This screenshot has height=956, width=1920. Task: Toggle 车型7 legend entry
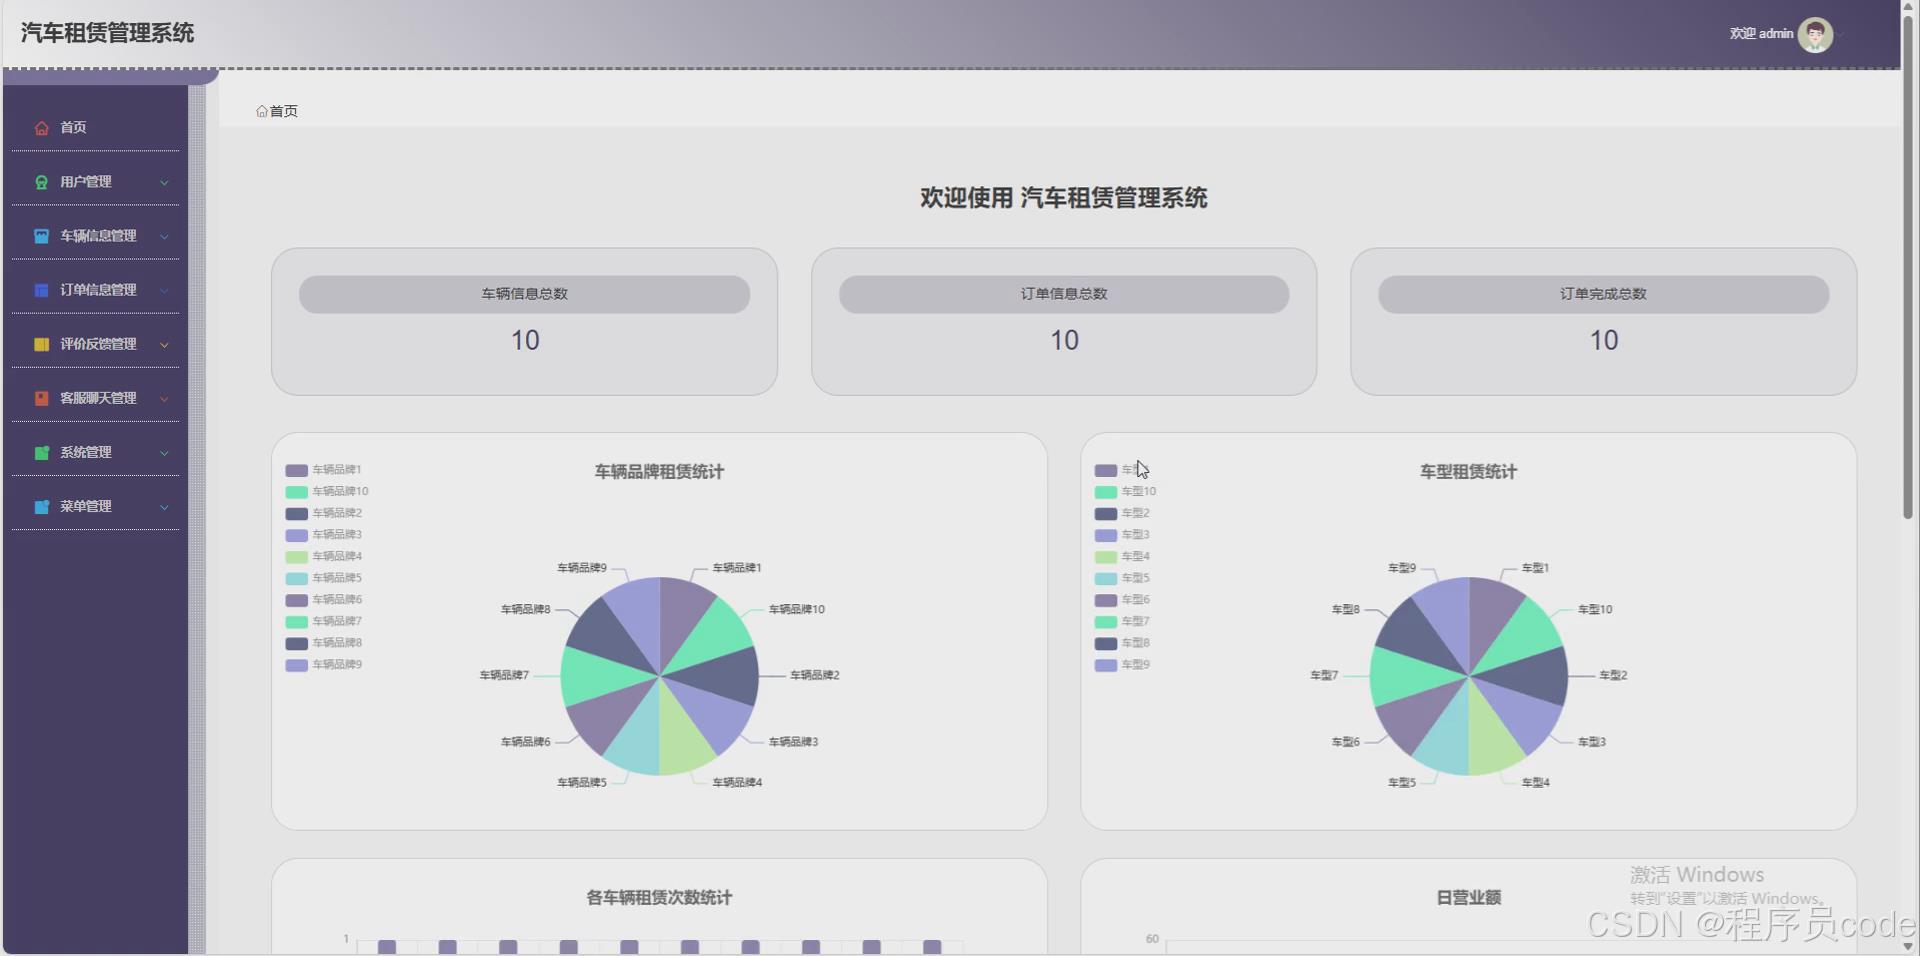pyautogui.click(x=1122, y=622)
